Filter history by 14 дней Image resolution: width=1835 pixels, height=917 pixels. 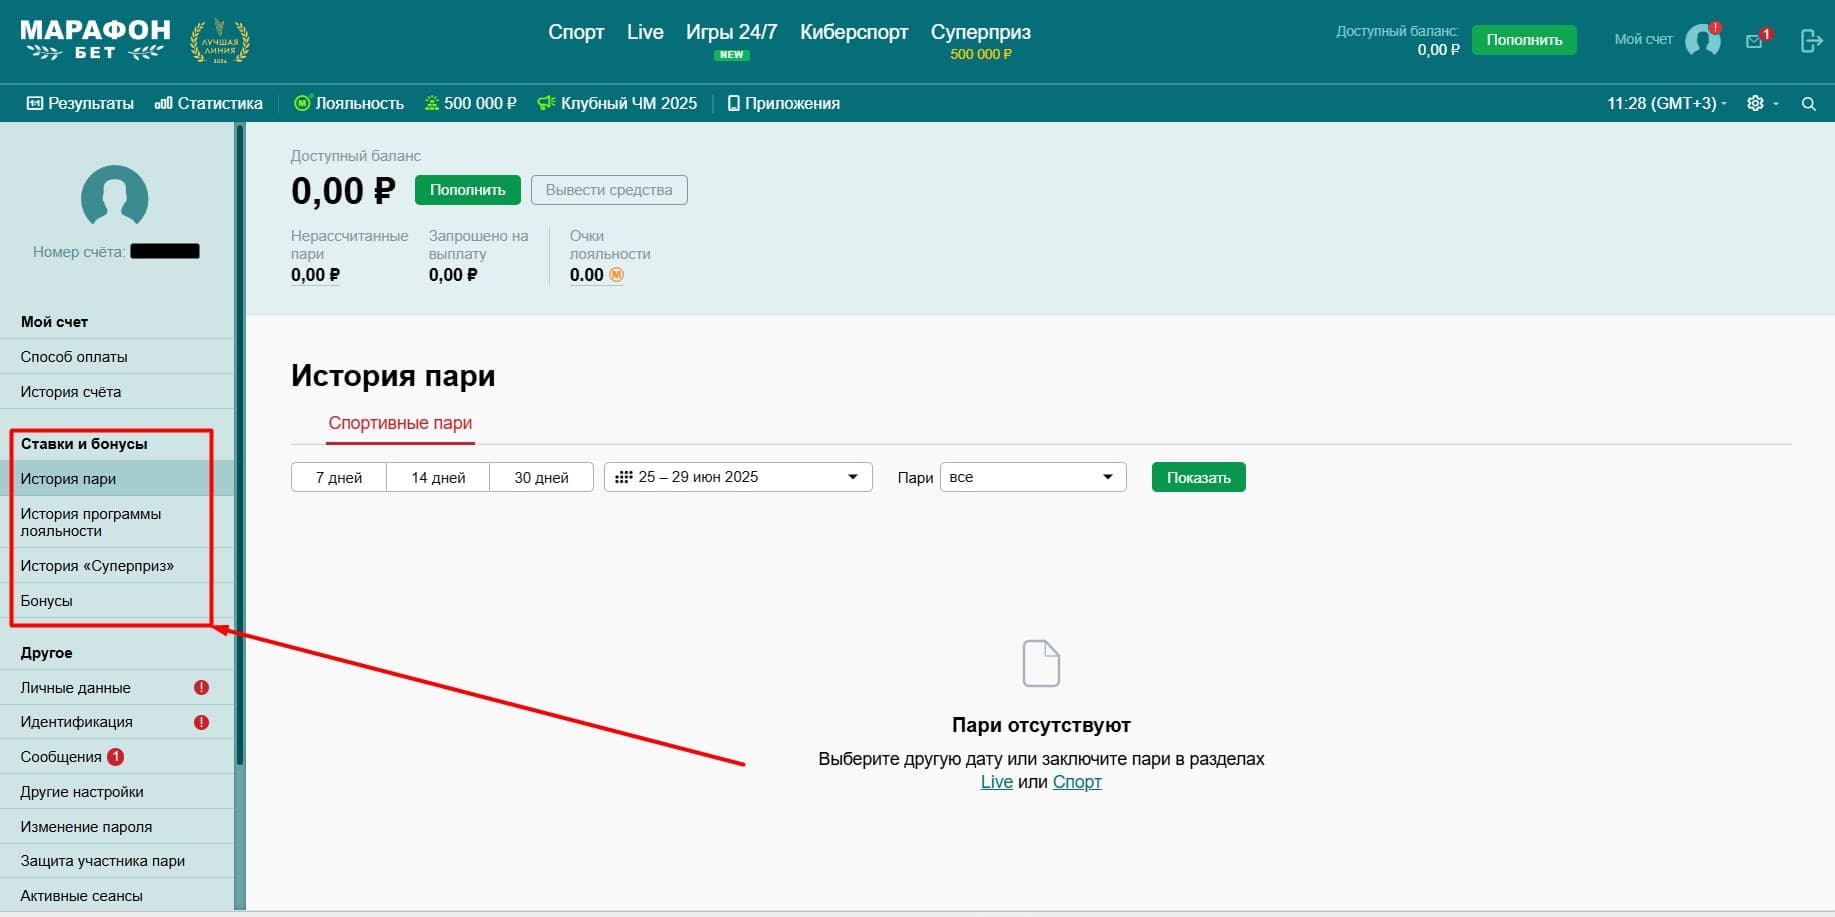pos(438,477)
